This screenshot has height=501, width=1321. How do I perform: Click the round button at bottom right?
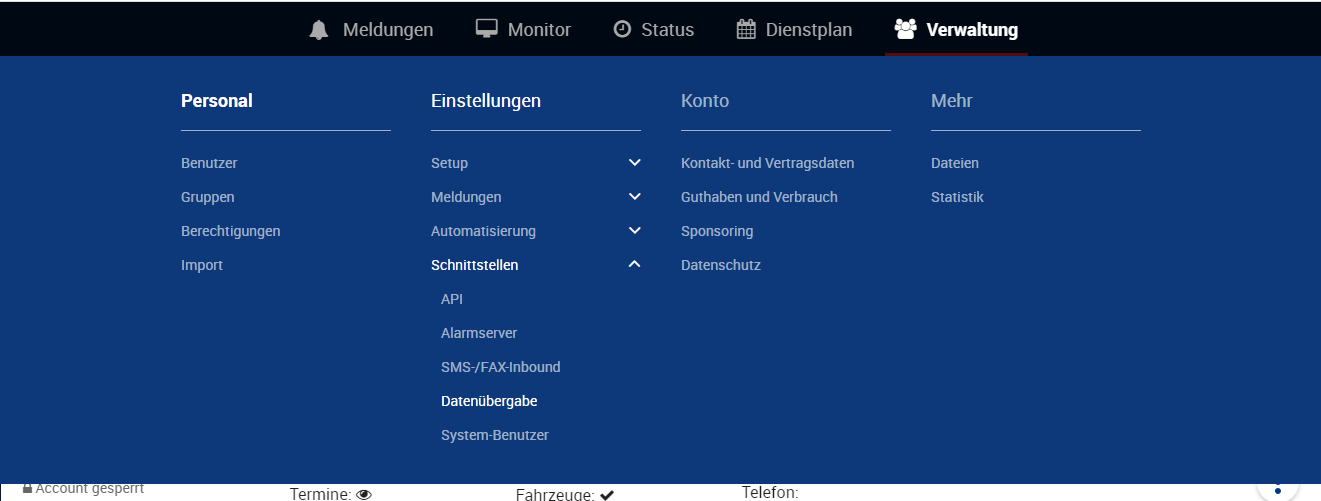[1277, 488]
